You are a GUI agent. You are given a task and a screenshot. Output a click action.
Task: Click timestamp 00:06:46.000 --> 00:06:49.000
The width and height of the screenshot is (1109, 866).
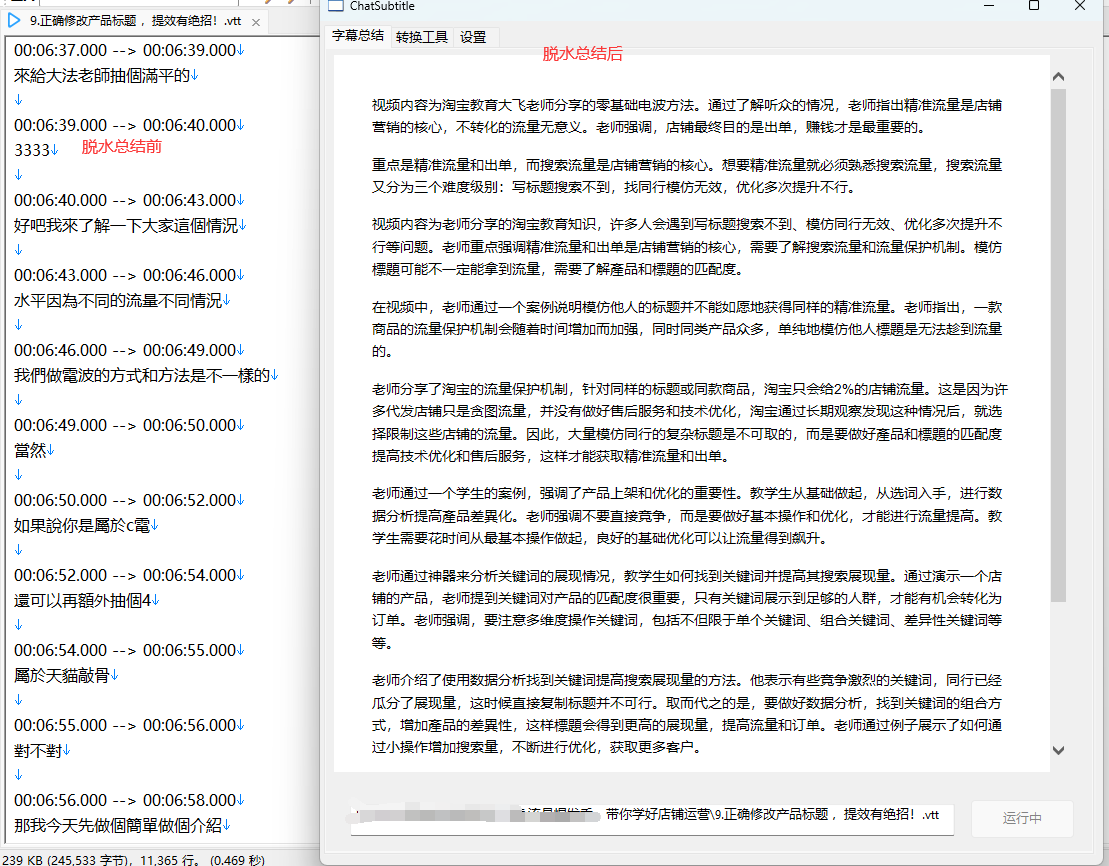pyautogui.click(x=124, y=350)
